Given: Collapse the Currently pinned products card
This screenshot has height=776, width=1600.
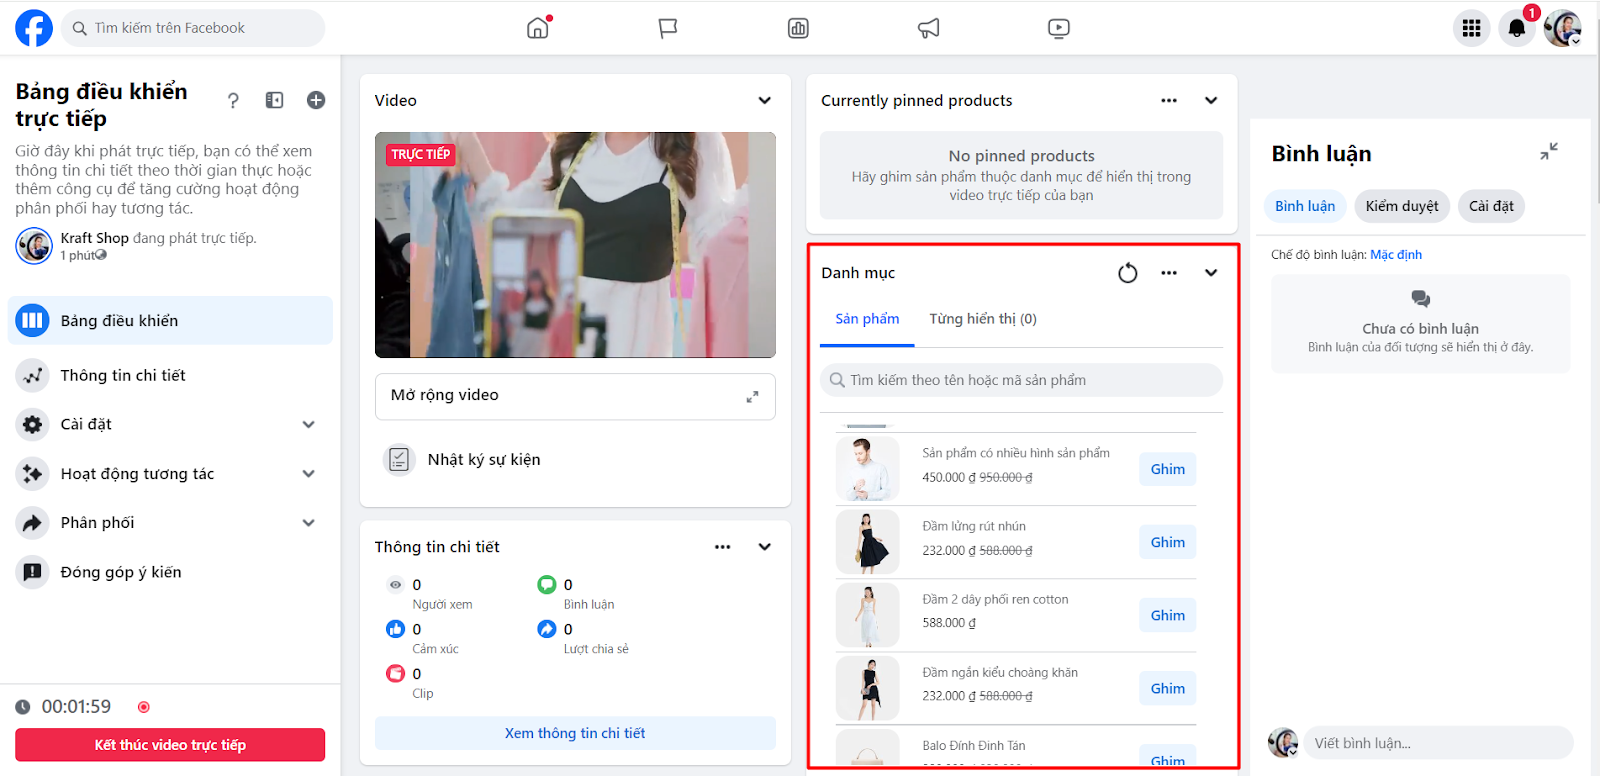Looking at the screenshot, I should coord(1211,100).
